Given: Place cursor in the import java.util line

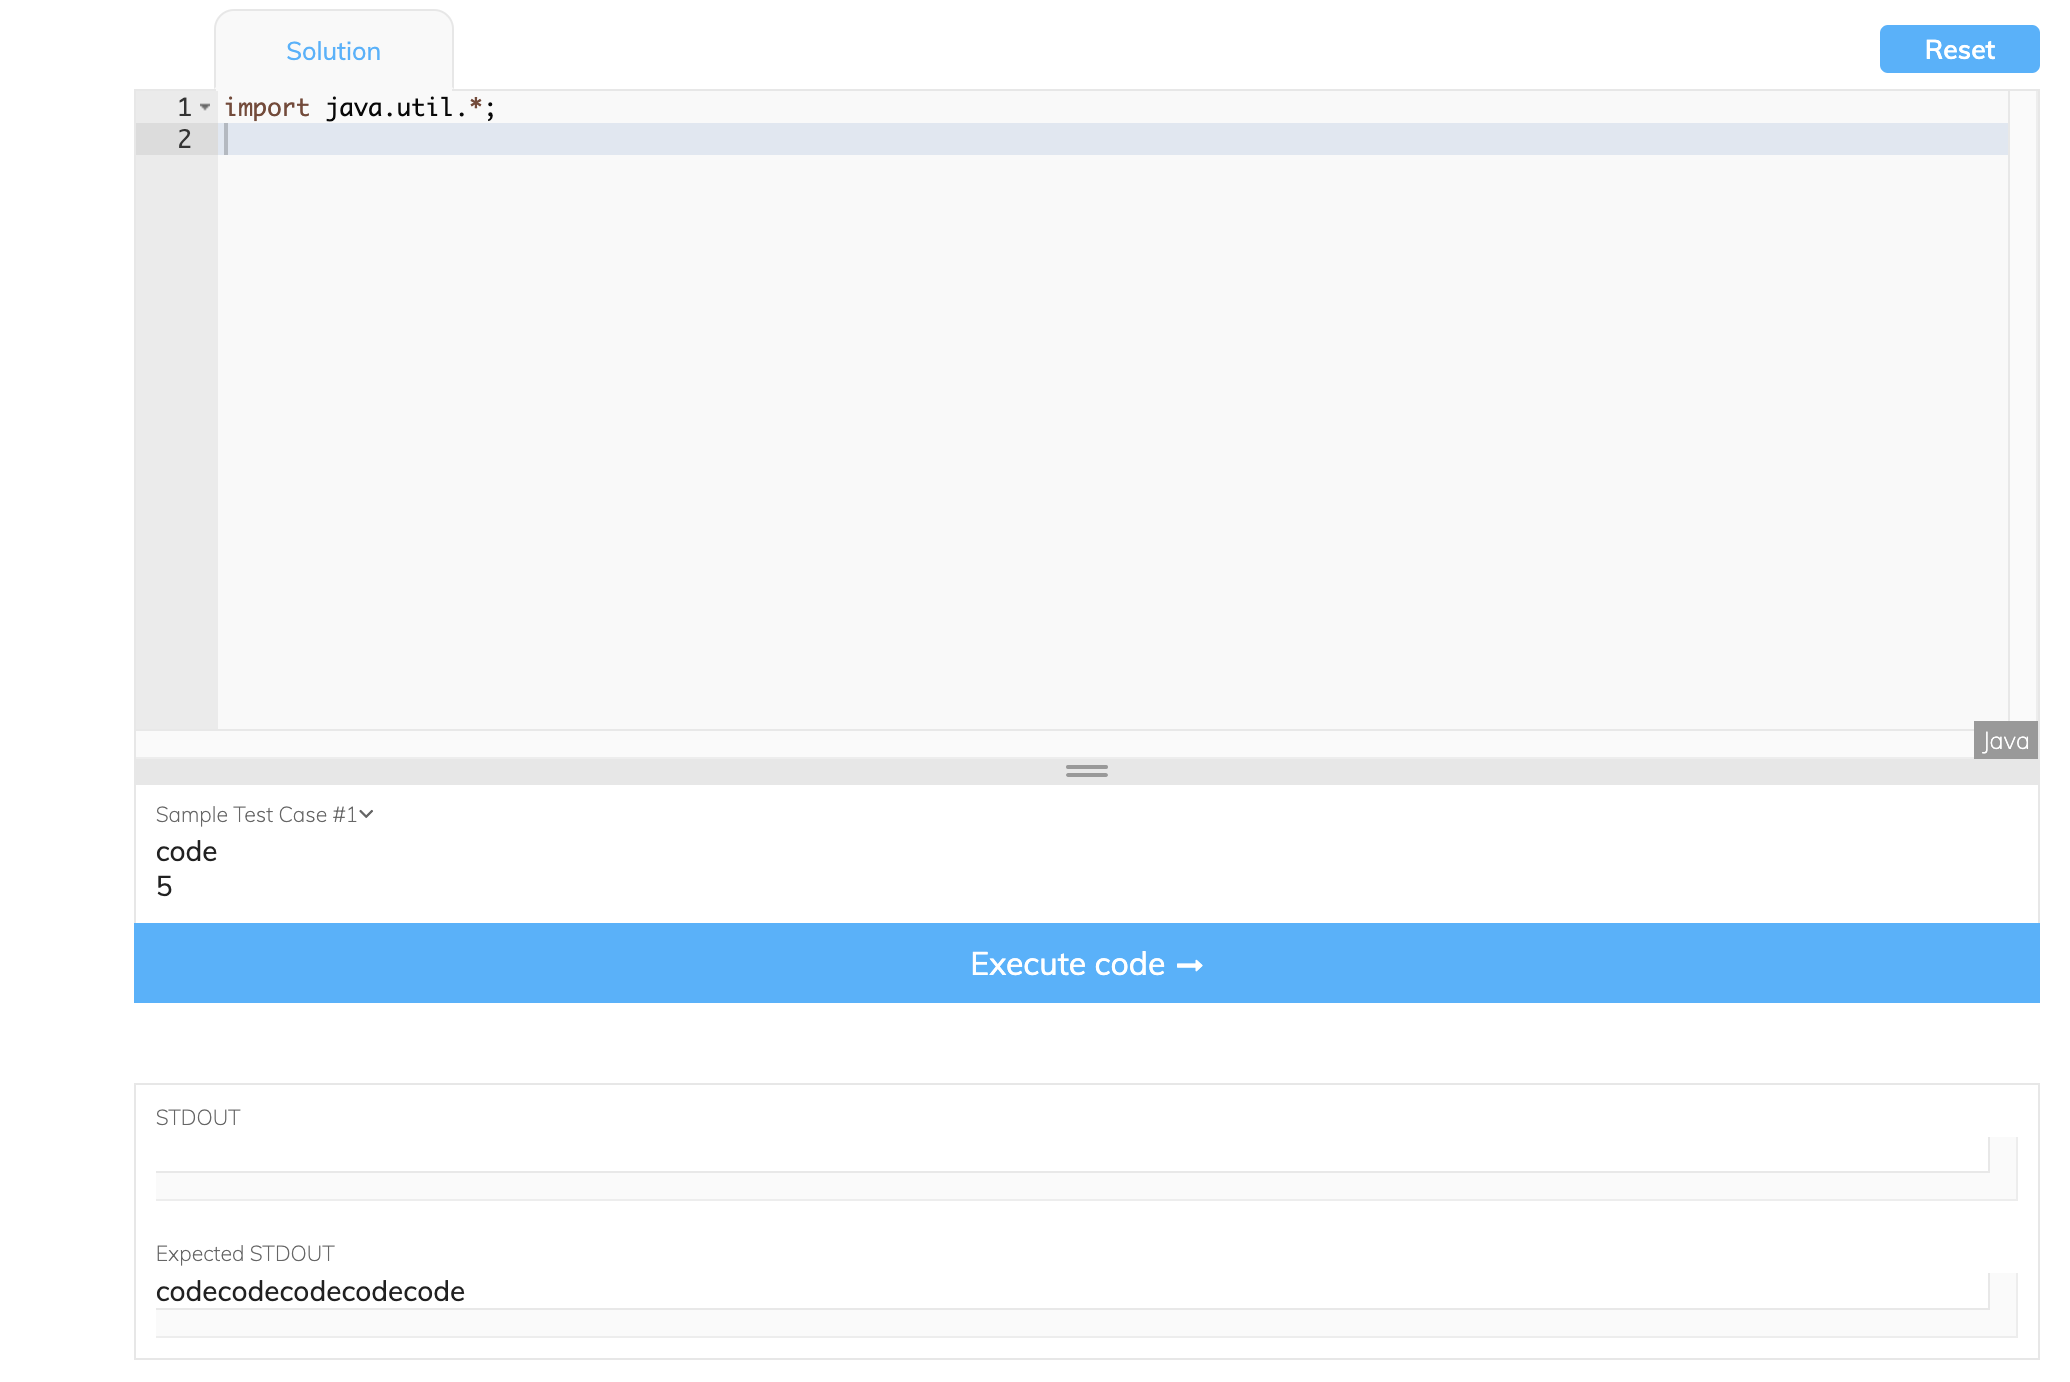Looking at the screenshot, I should [x=360, y=107].
